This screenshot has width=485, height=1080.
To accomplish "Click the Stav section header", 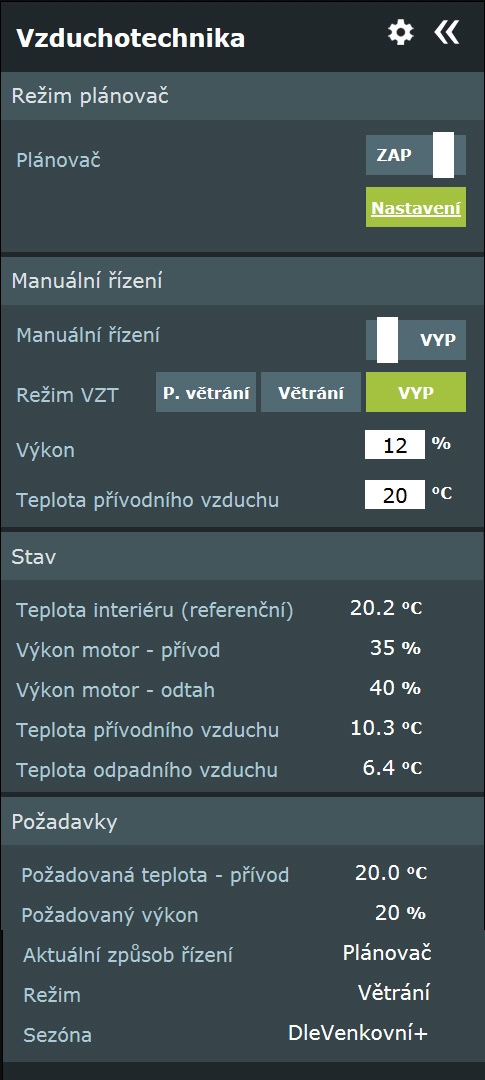I will pos(242,557).
